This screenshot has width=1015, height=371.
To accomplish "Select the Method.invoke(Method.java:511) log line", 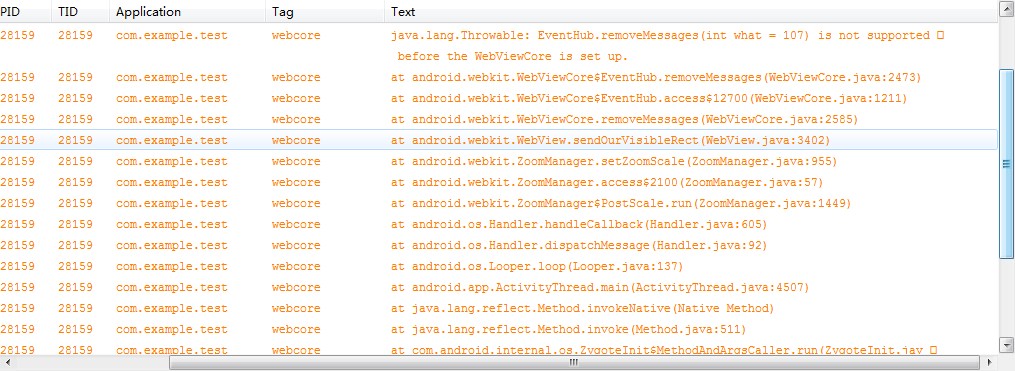I will (x=498, y=329).
